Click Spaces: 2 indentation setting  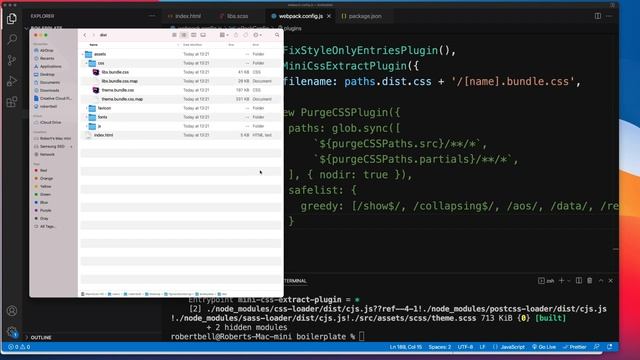coord(440,347)
